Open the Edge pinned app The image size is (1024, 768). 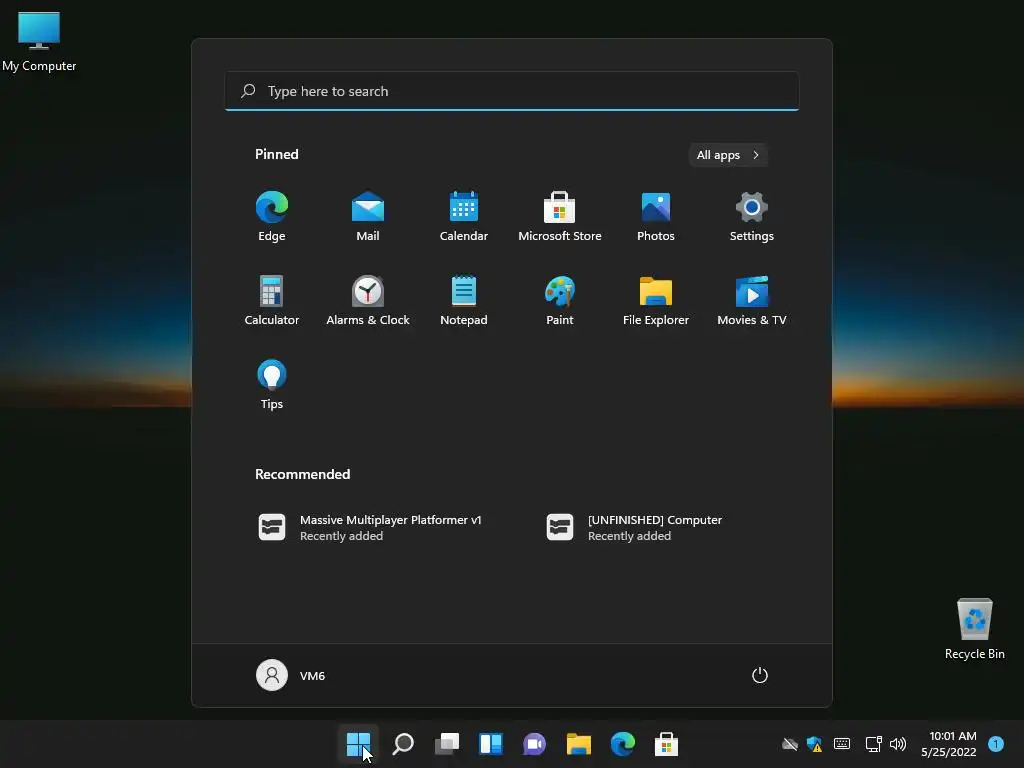[272, 216]
